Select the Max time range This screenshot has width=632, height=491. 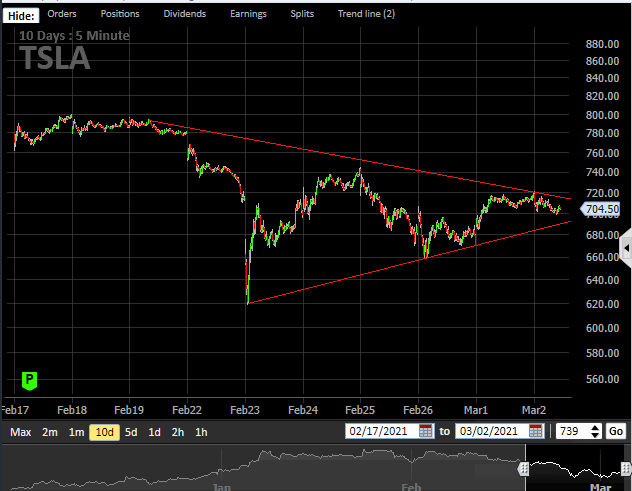[21, 432]
